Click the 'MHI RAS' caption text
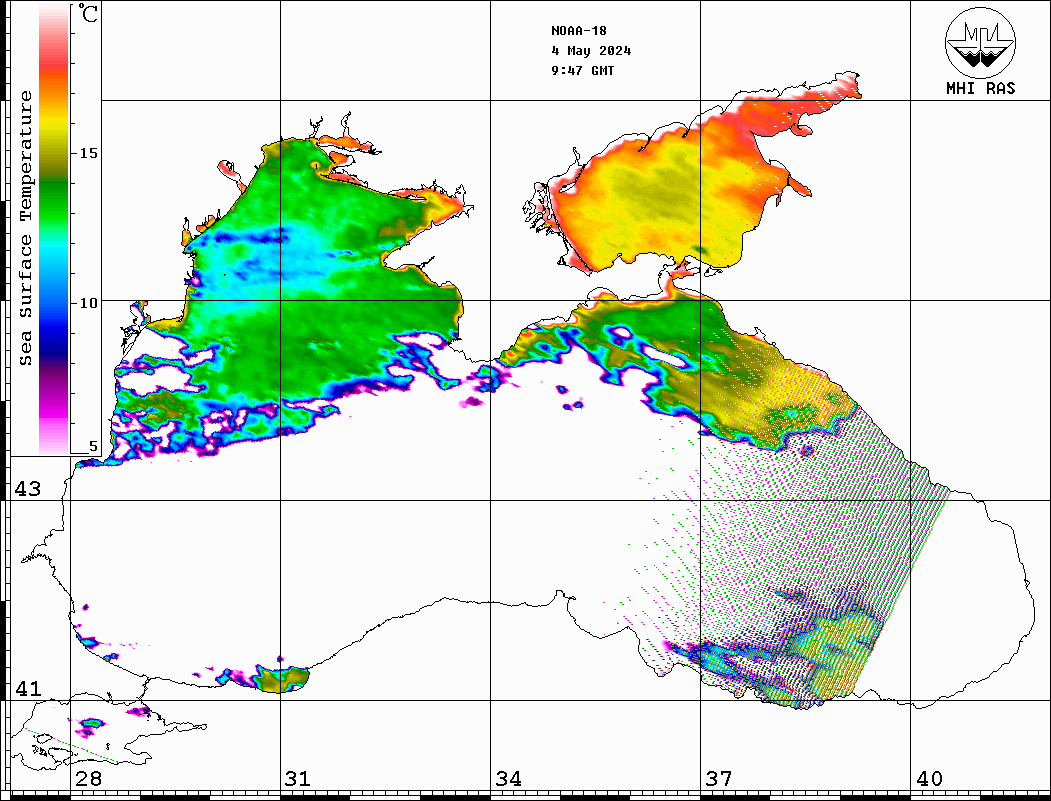This screenshot has height=801, width=1051. click(x=981, y=88)
